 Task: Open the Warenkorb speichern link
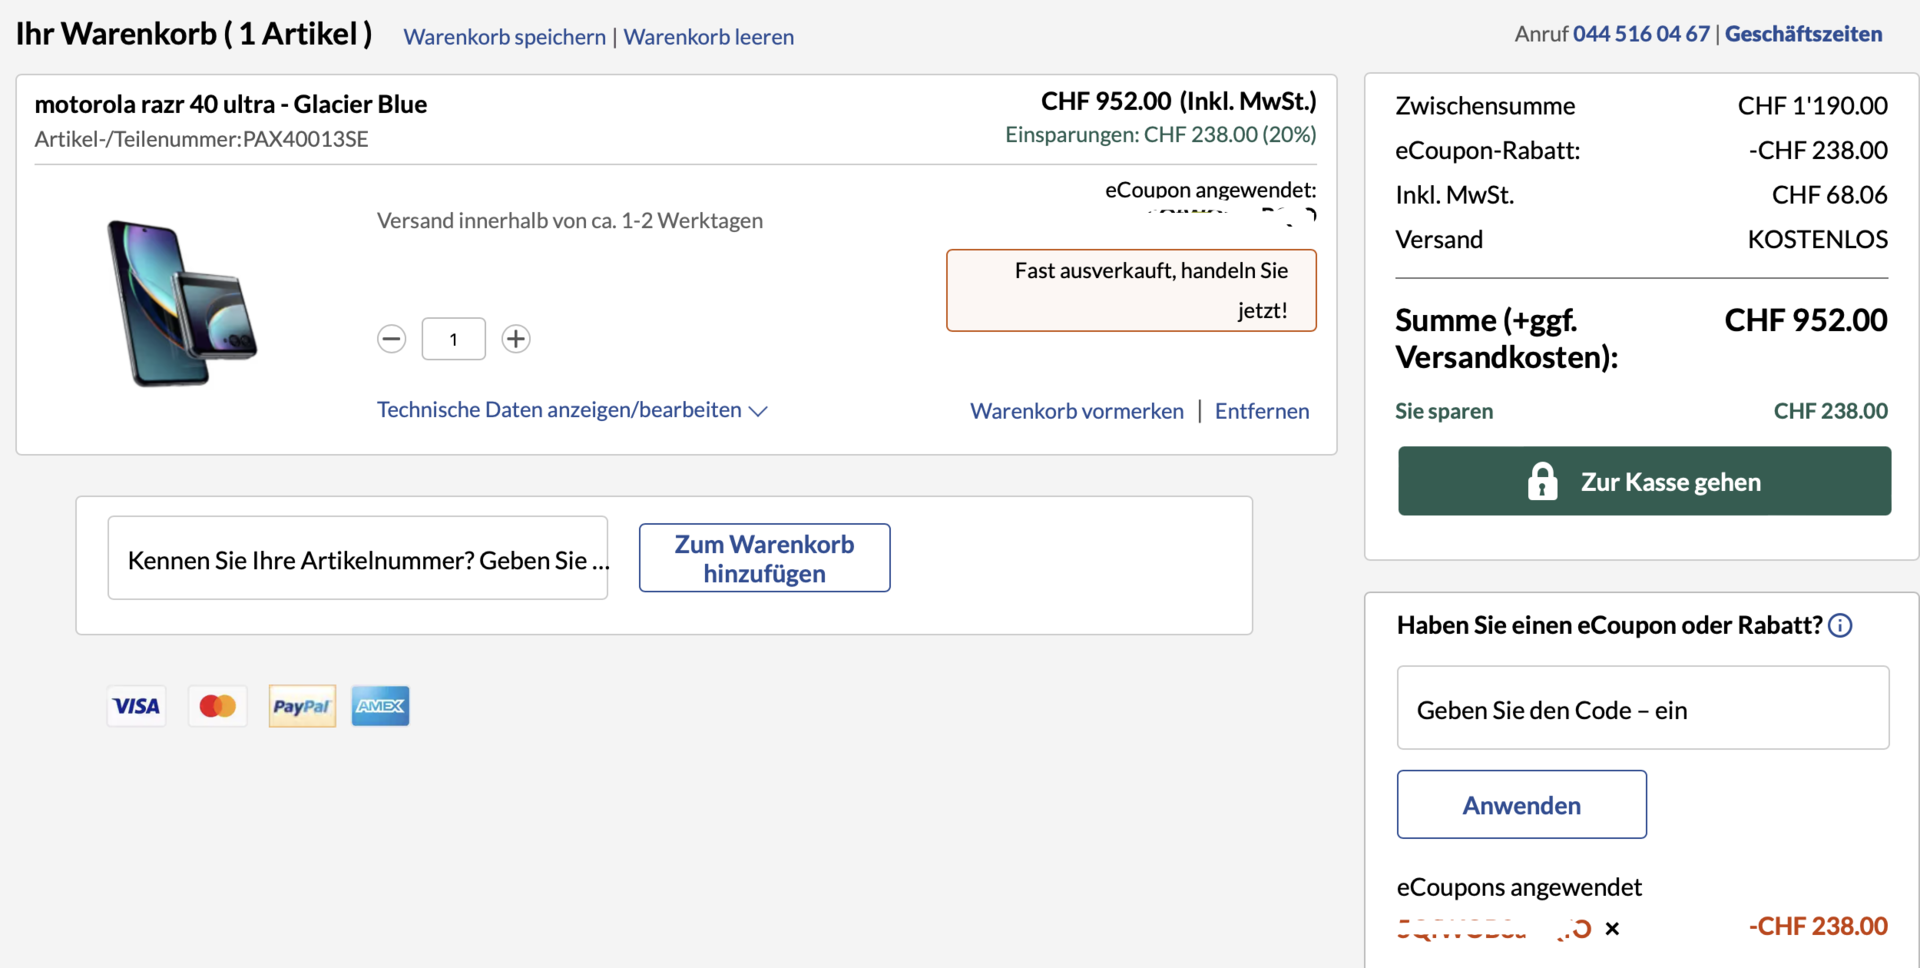pyautogui.click(x=504, y=37)
